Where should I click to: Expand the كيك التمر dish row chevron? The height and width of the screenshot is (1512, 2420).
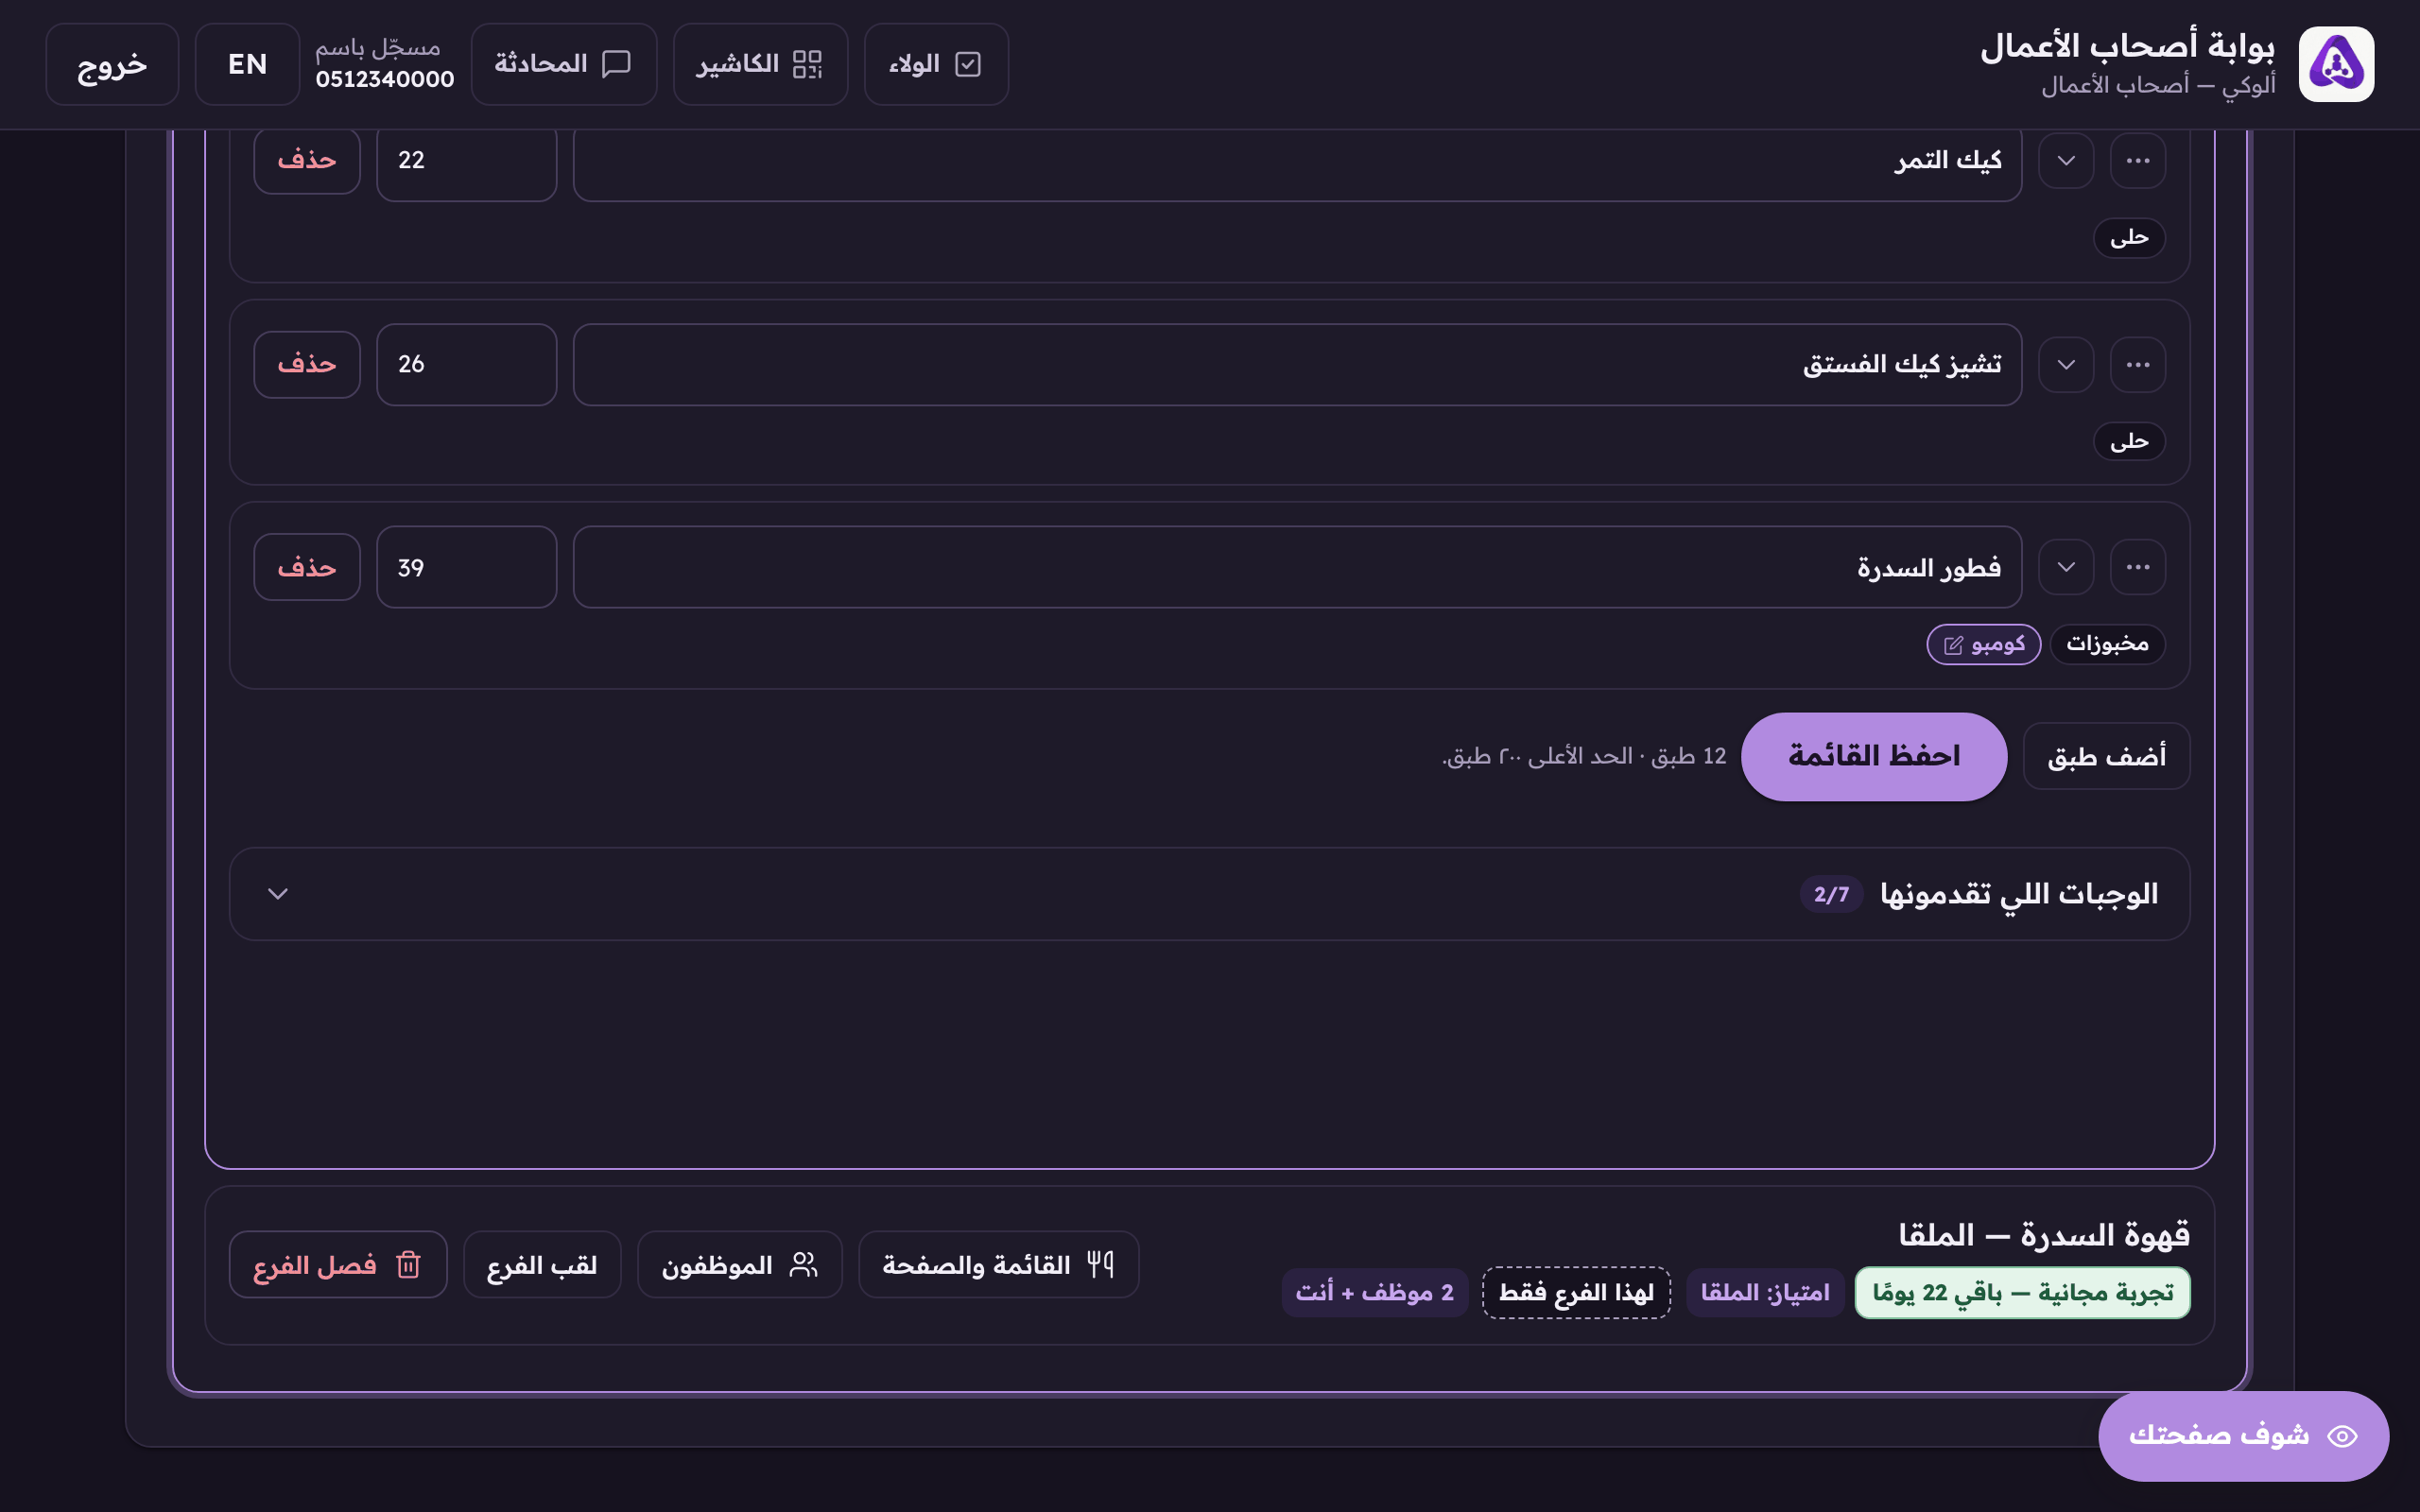pos(2066,160)
